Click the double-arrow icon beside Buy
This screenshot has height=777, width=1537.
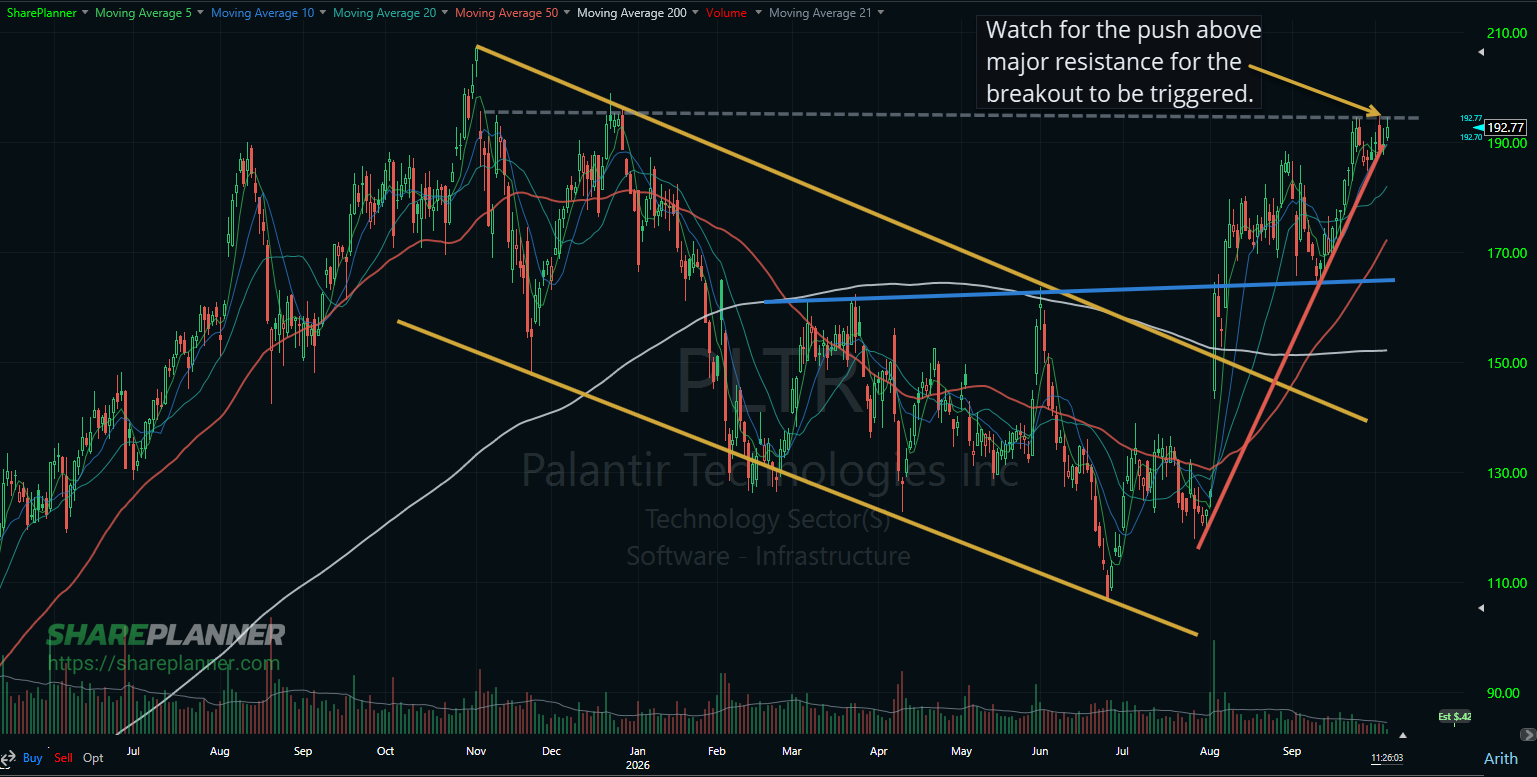pos(10,758)
